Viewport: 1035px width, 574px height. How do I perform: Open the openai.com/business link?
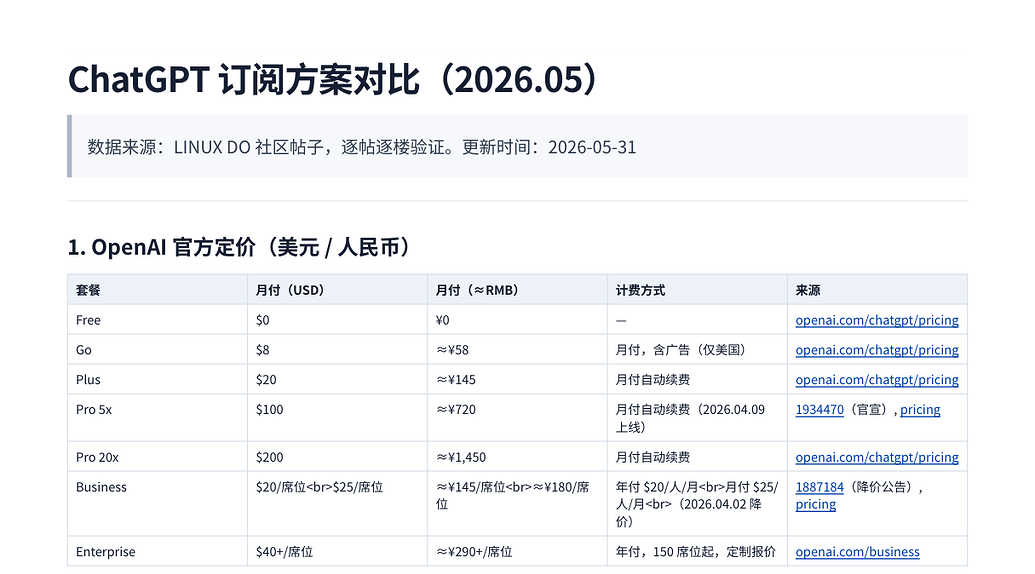(857, 552)
